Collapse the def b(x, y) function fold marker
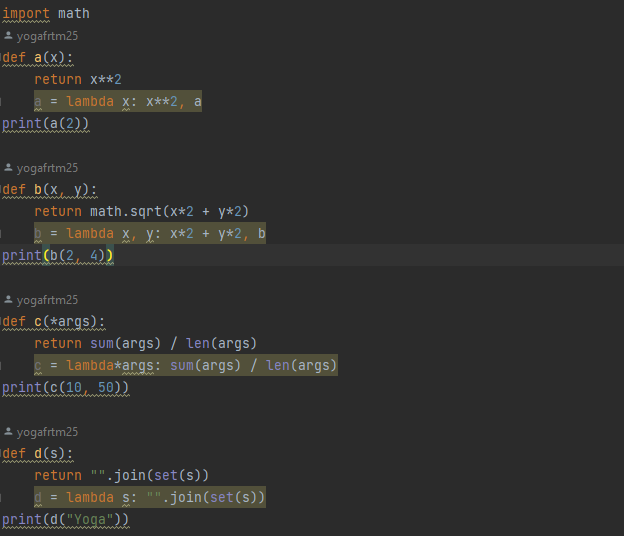Viewport: 624px width, 536px height. point(1,190)
